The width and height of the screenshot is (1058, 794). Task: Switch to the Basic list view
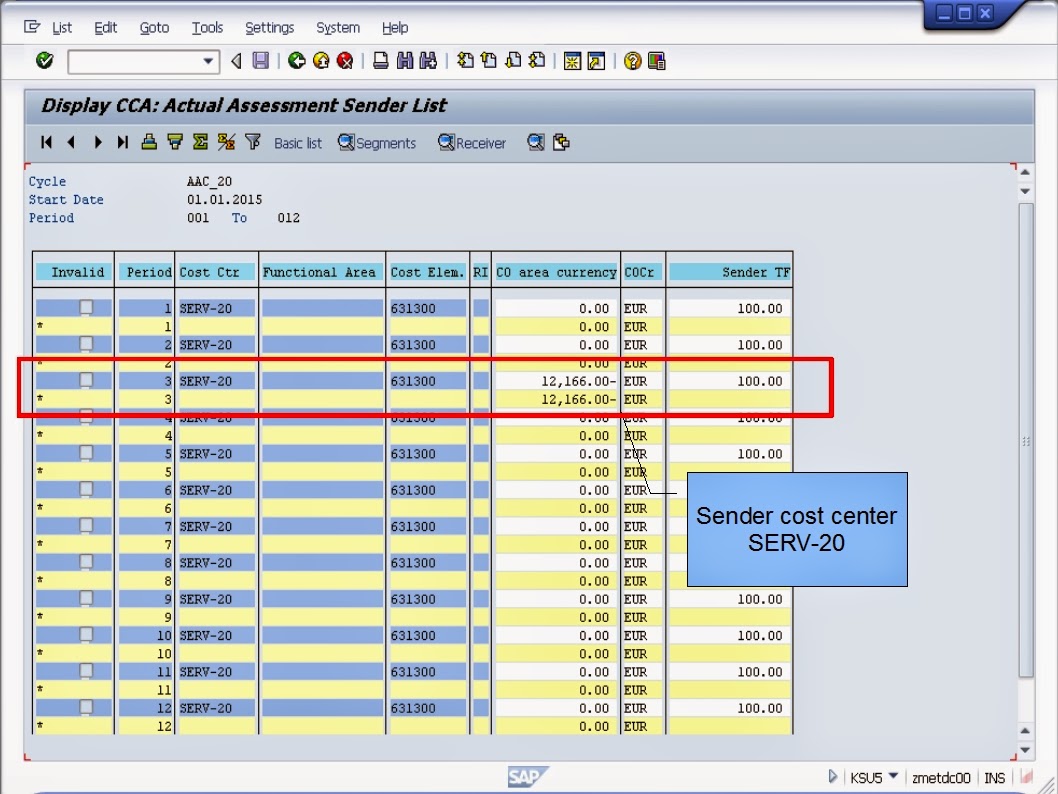pyautogui.click(x=298, y=142)
